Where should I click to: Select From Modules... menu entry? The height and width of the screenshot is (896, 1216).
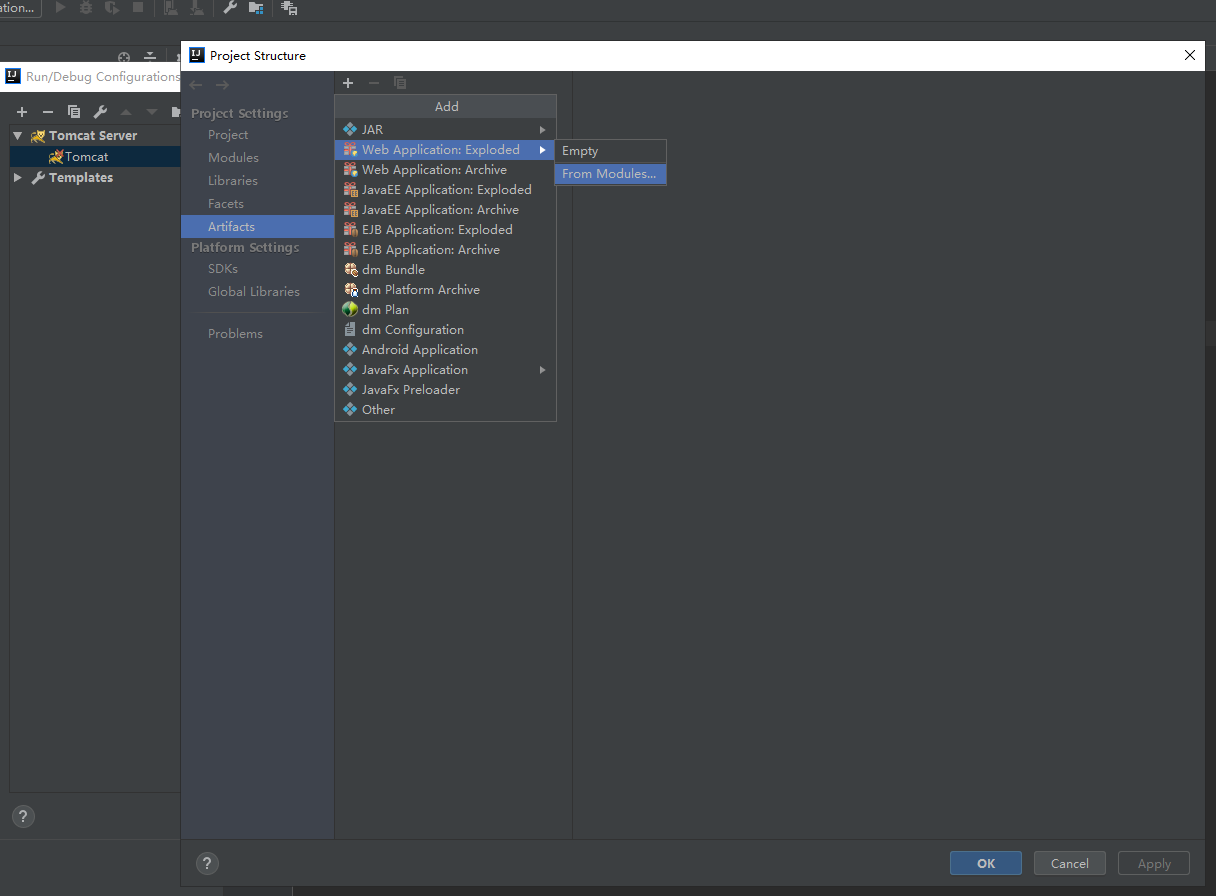tap(610, 174)
